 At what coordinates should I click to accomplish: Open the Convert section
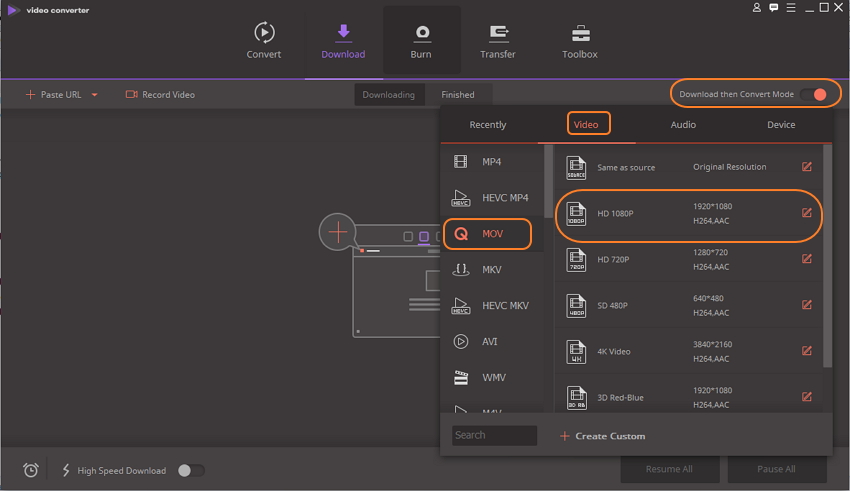click(264, 41)
